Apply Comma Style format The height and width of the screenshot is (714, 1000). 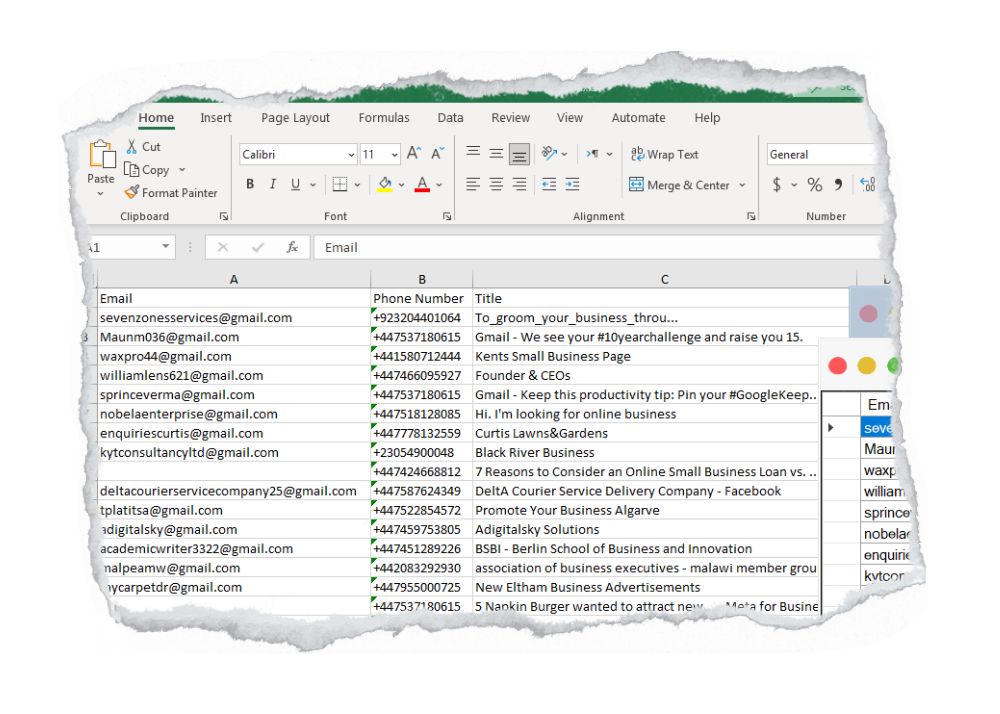pyautogui.click(x=839, y=185)
